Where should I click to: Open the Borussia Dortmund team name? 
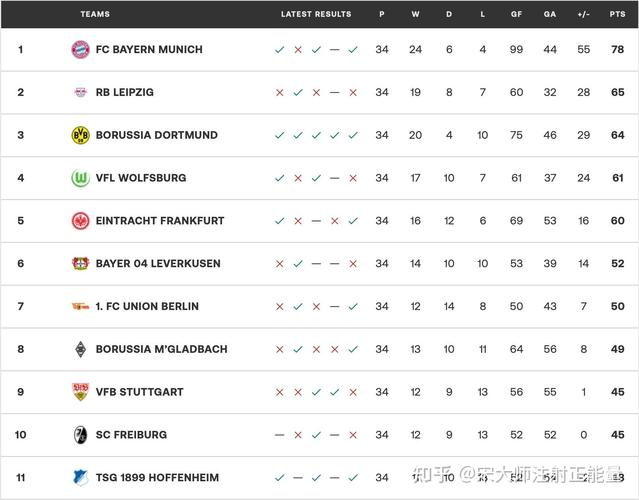click(156, 135)
